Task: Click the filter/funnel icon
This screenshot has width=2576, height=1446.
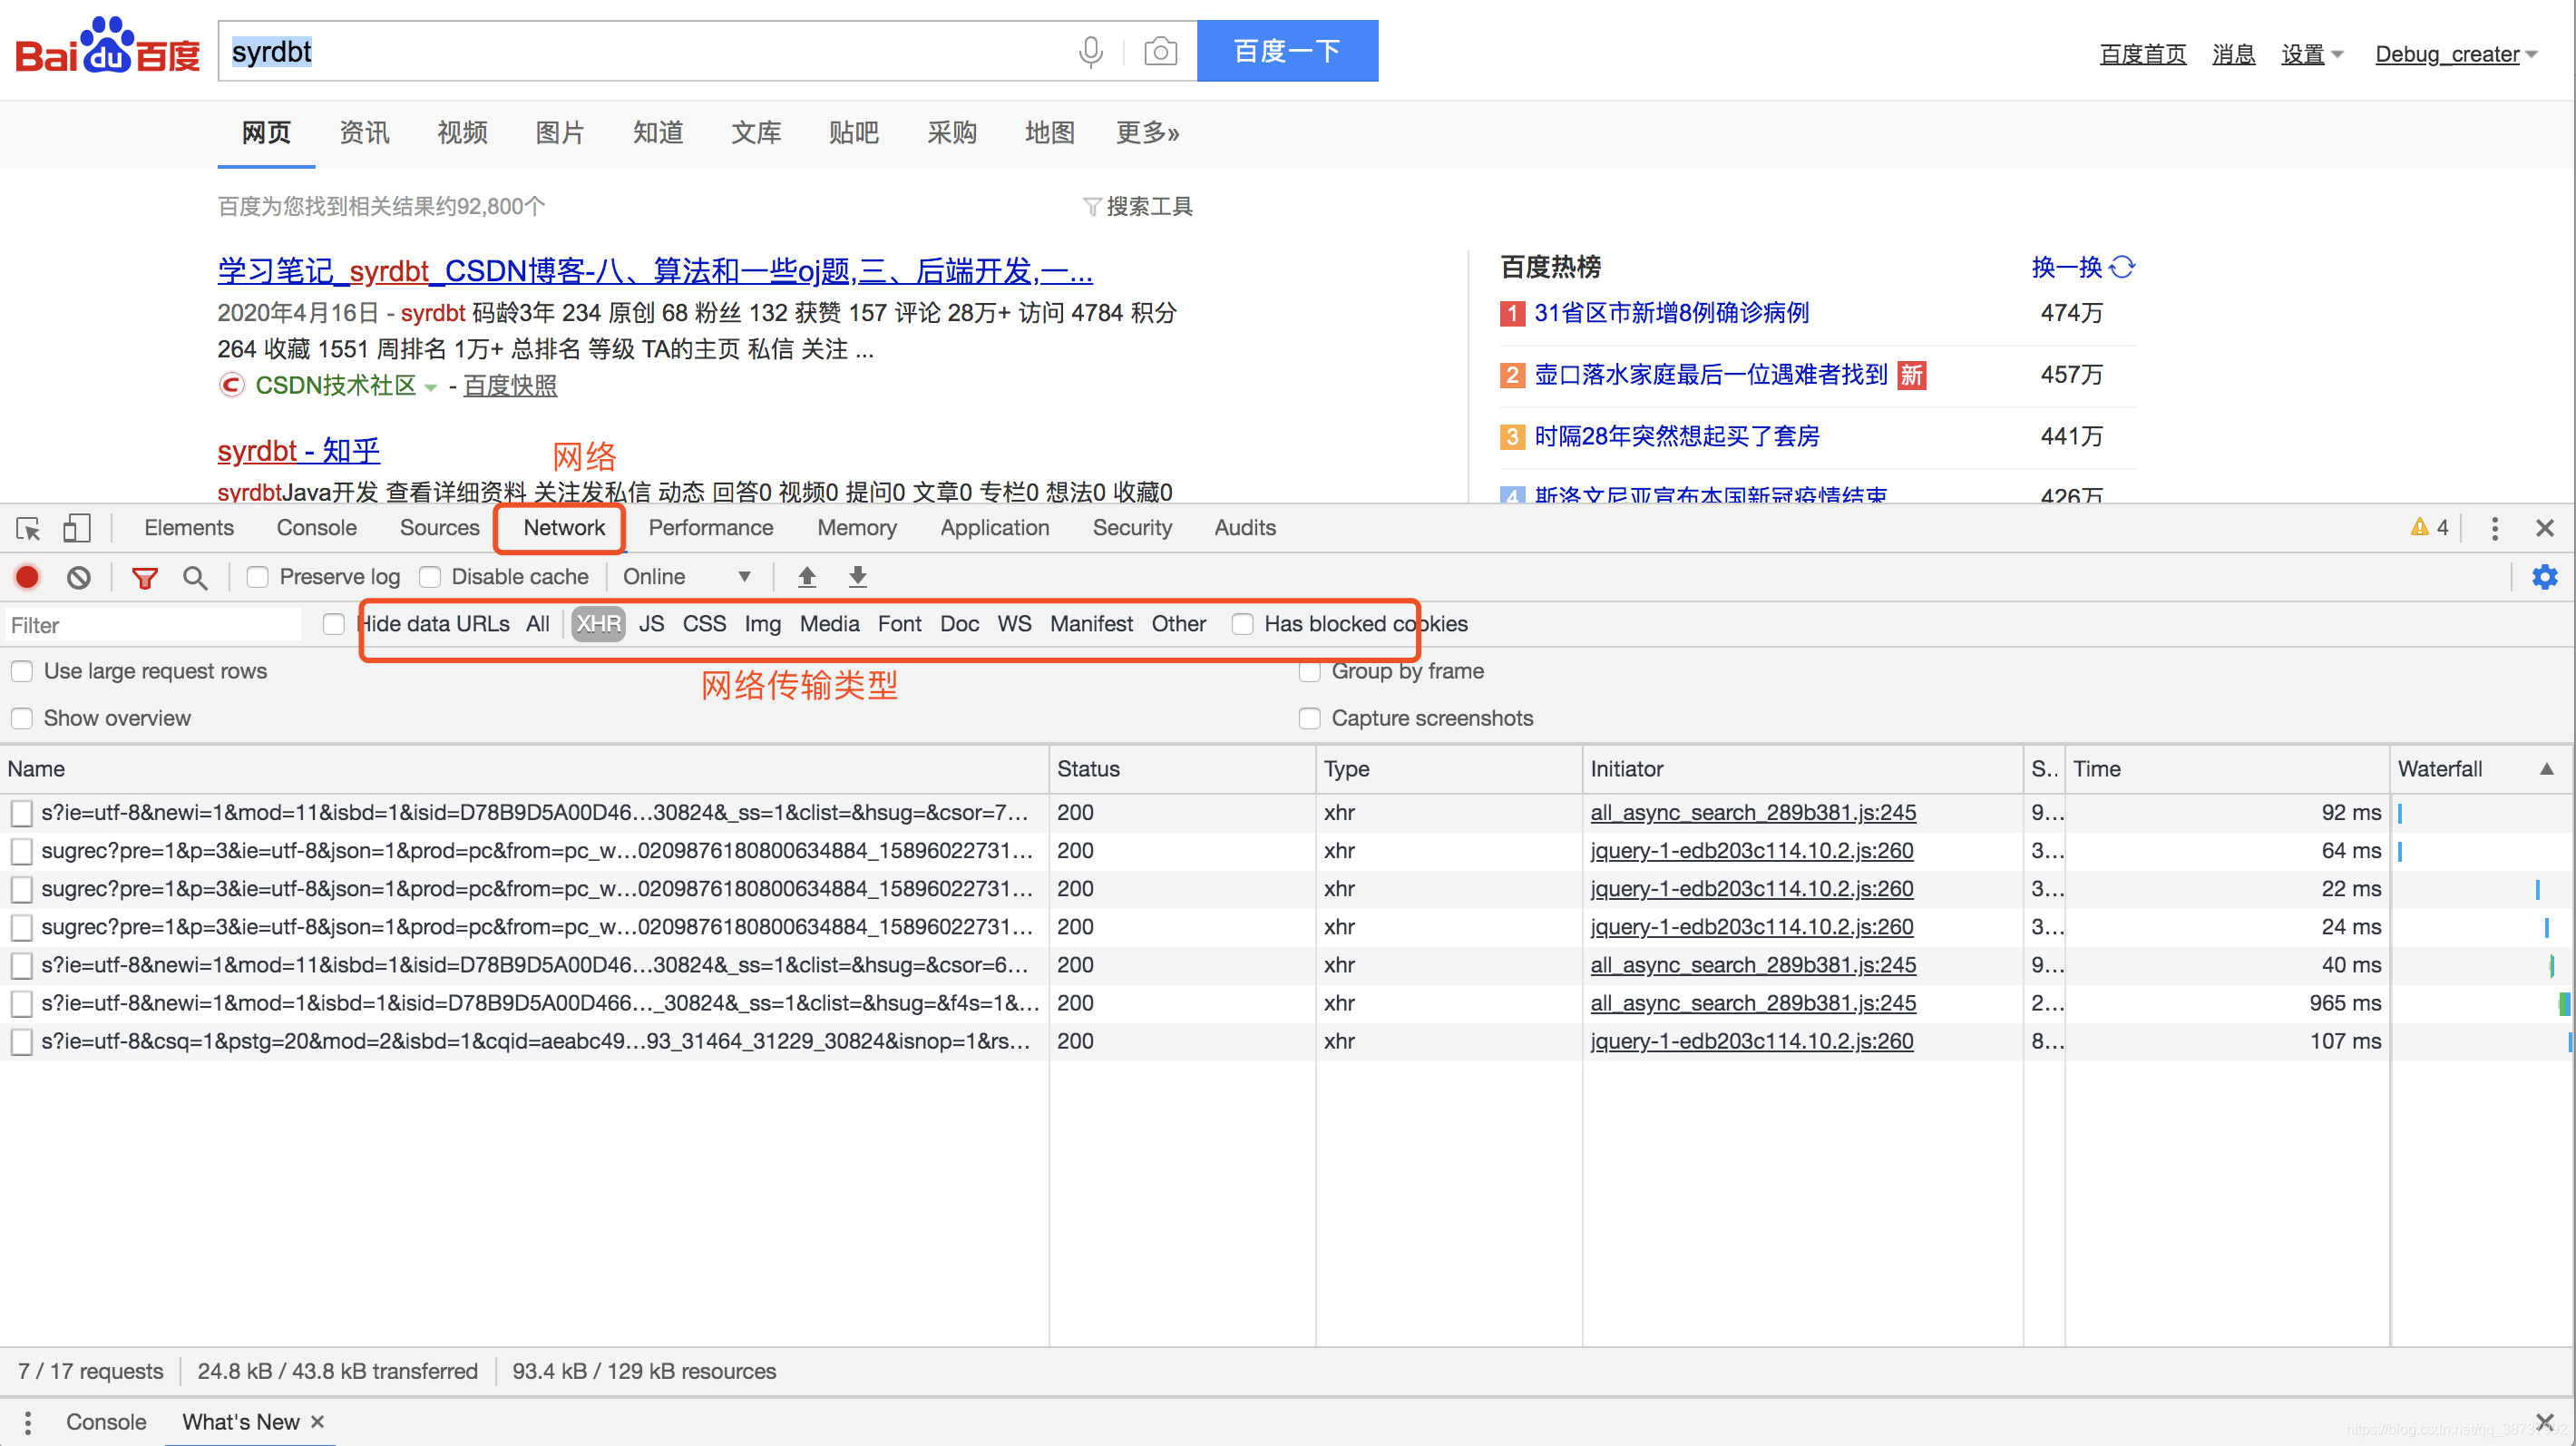Action: pos(145,577)
